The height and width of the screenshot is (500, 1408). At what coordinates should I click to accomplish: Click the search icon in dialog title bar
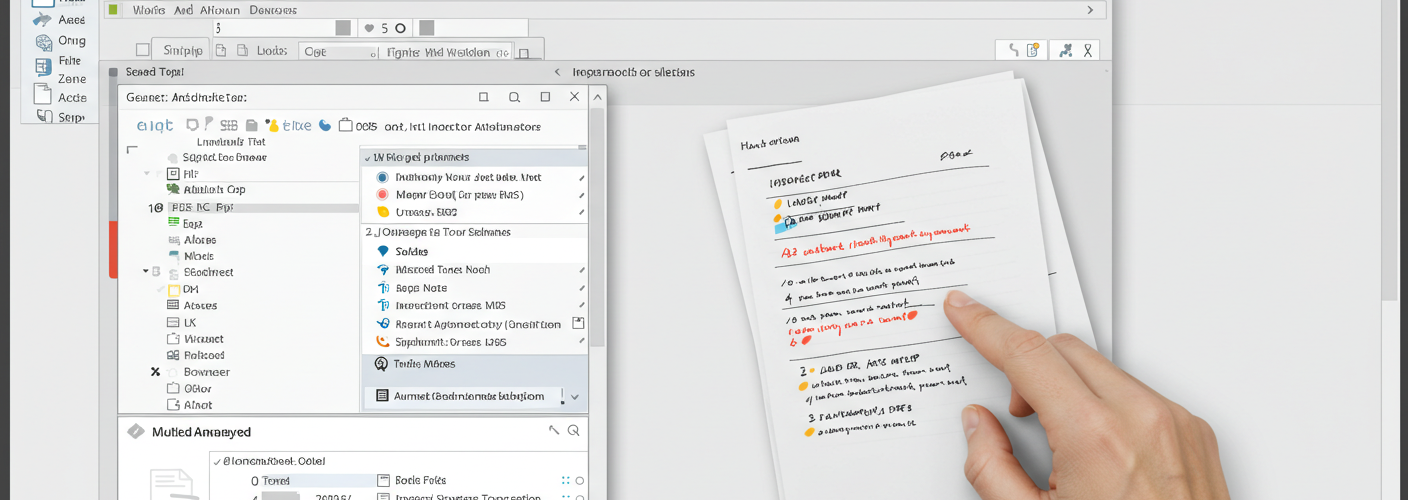[x=514, y=97]
